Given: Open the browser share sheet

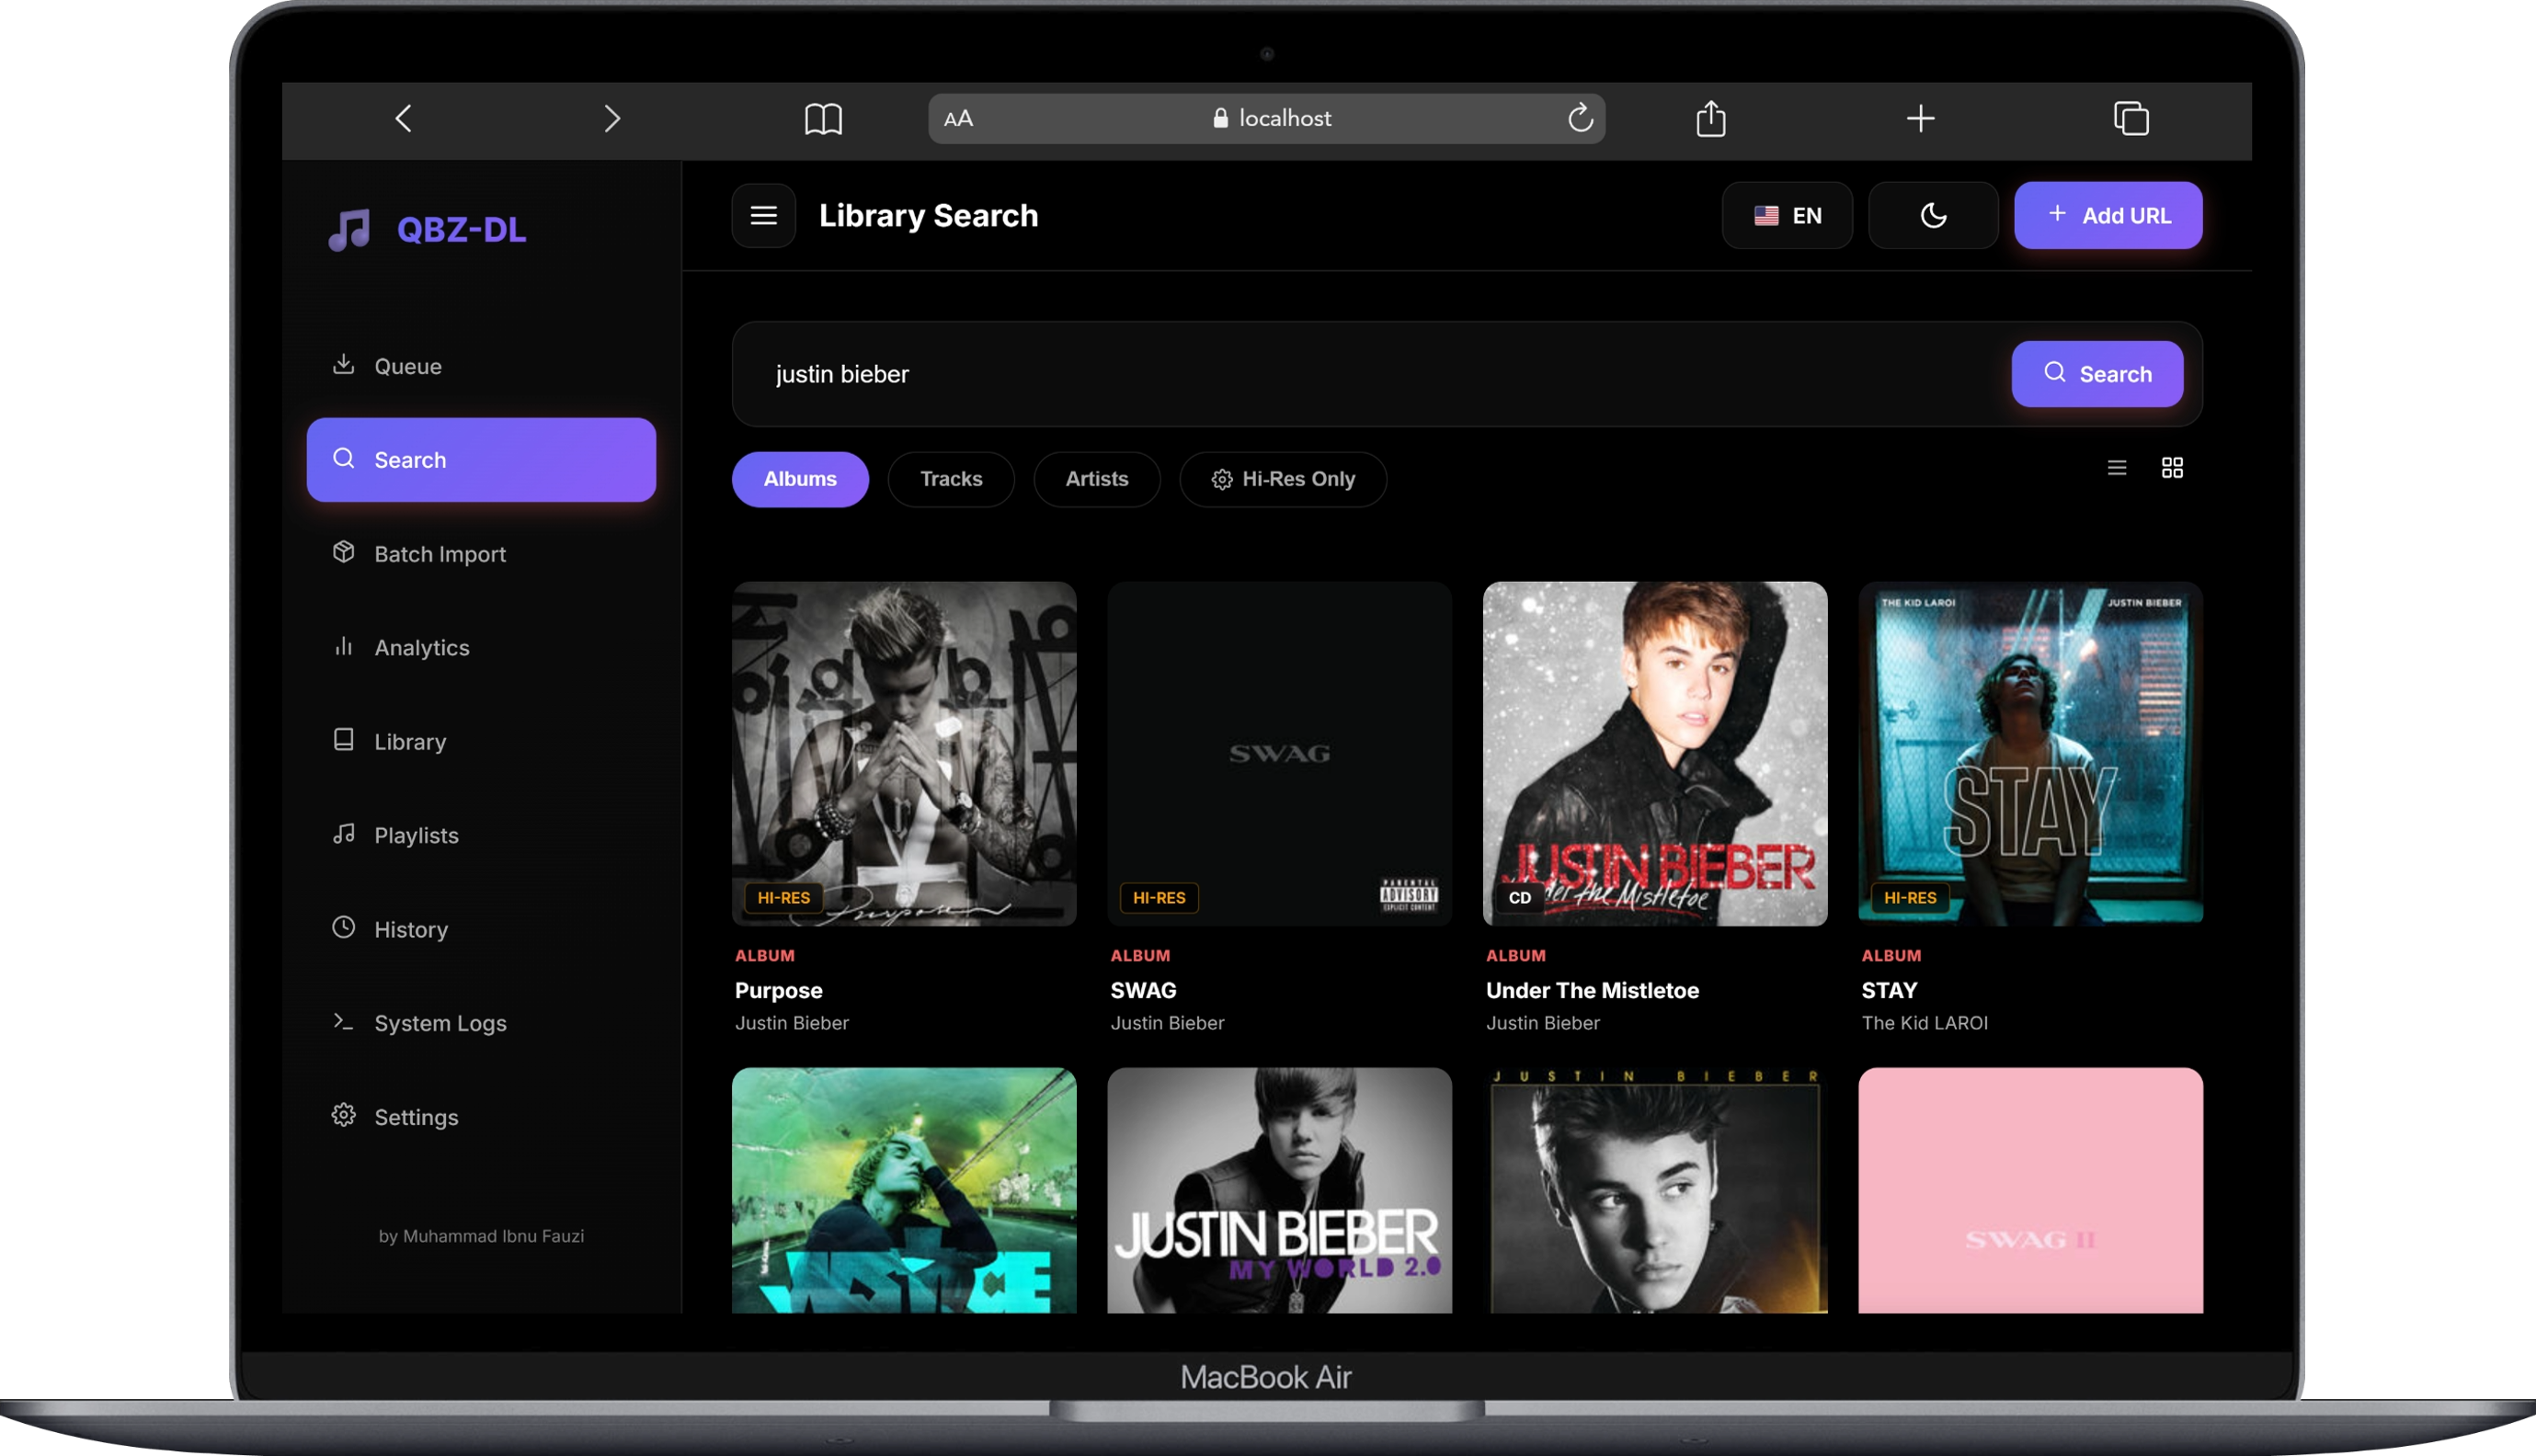Looking at the screenshot, I should coord(1711,118).
